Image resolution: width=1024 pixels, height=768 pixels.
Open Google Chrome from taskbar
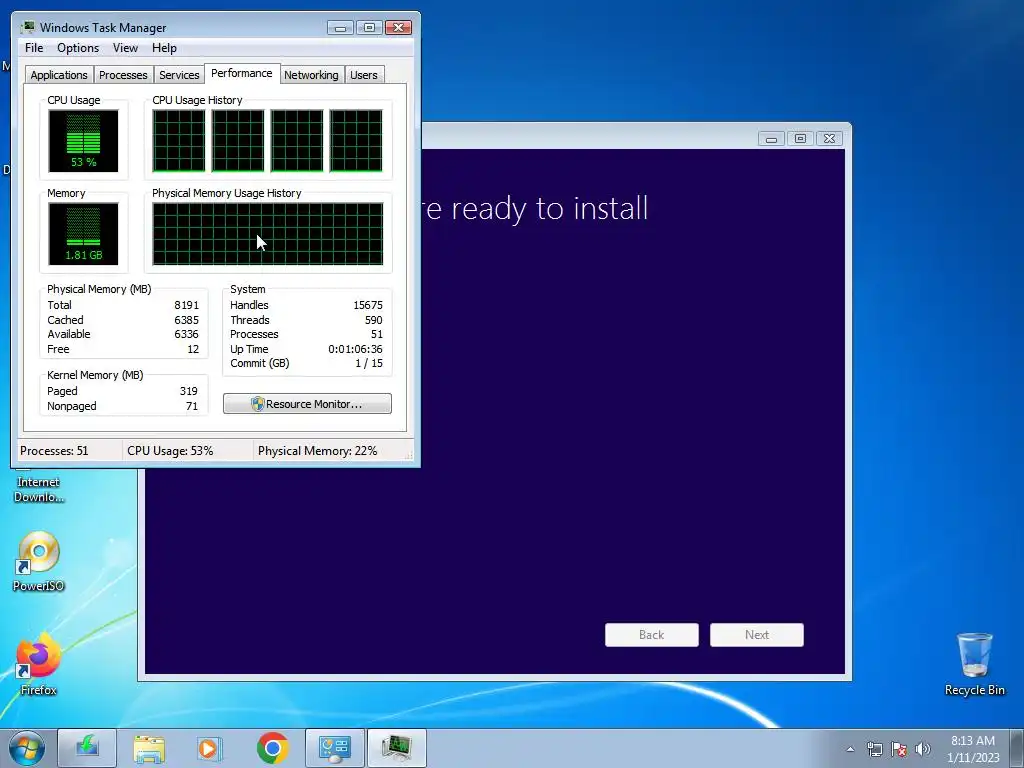(x=272, y=748)
